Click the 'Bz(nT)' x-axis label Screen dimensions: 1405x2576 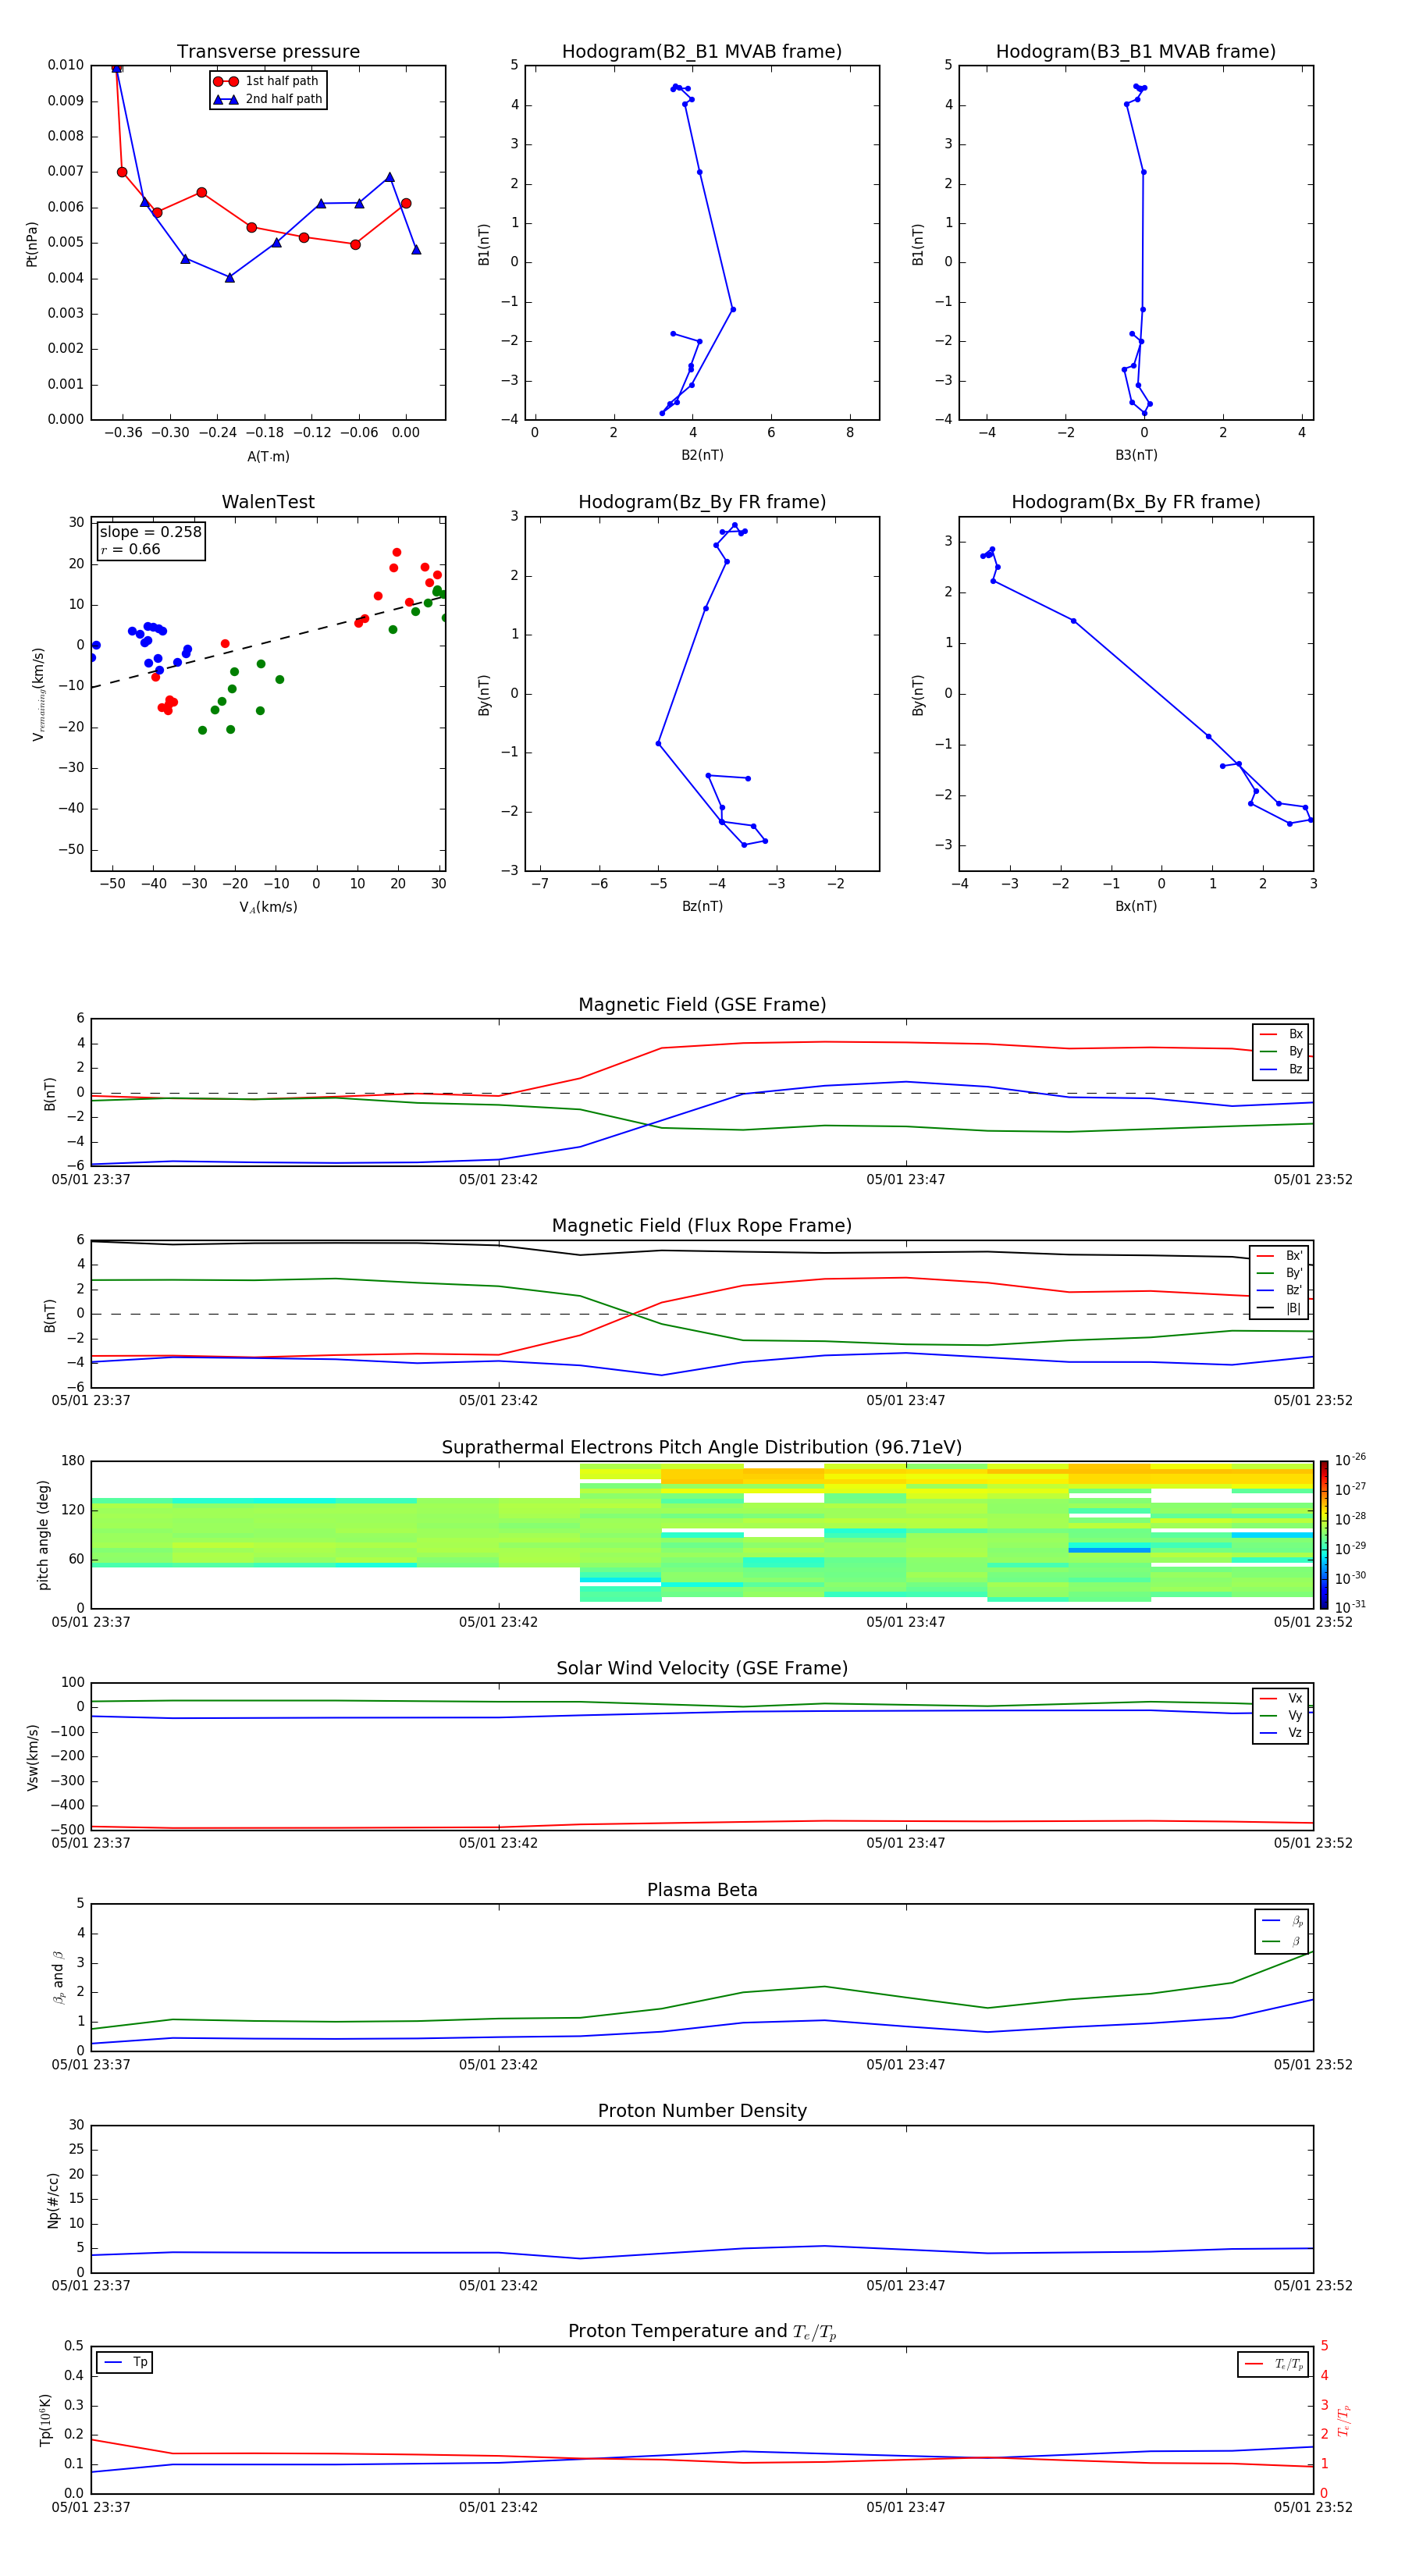pos(702,906)
